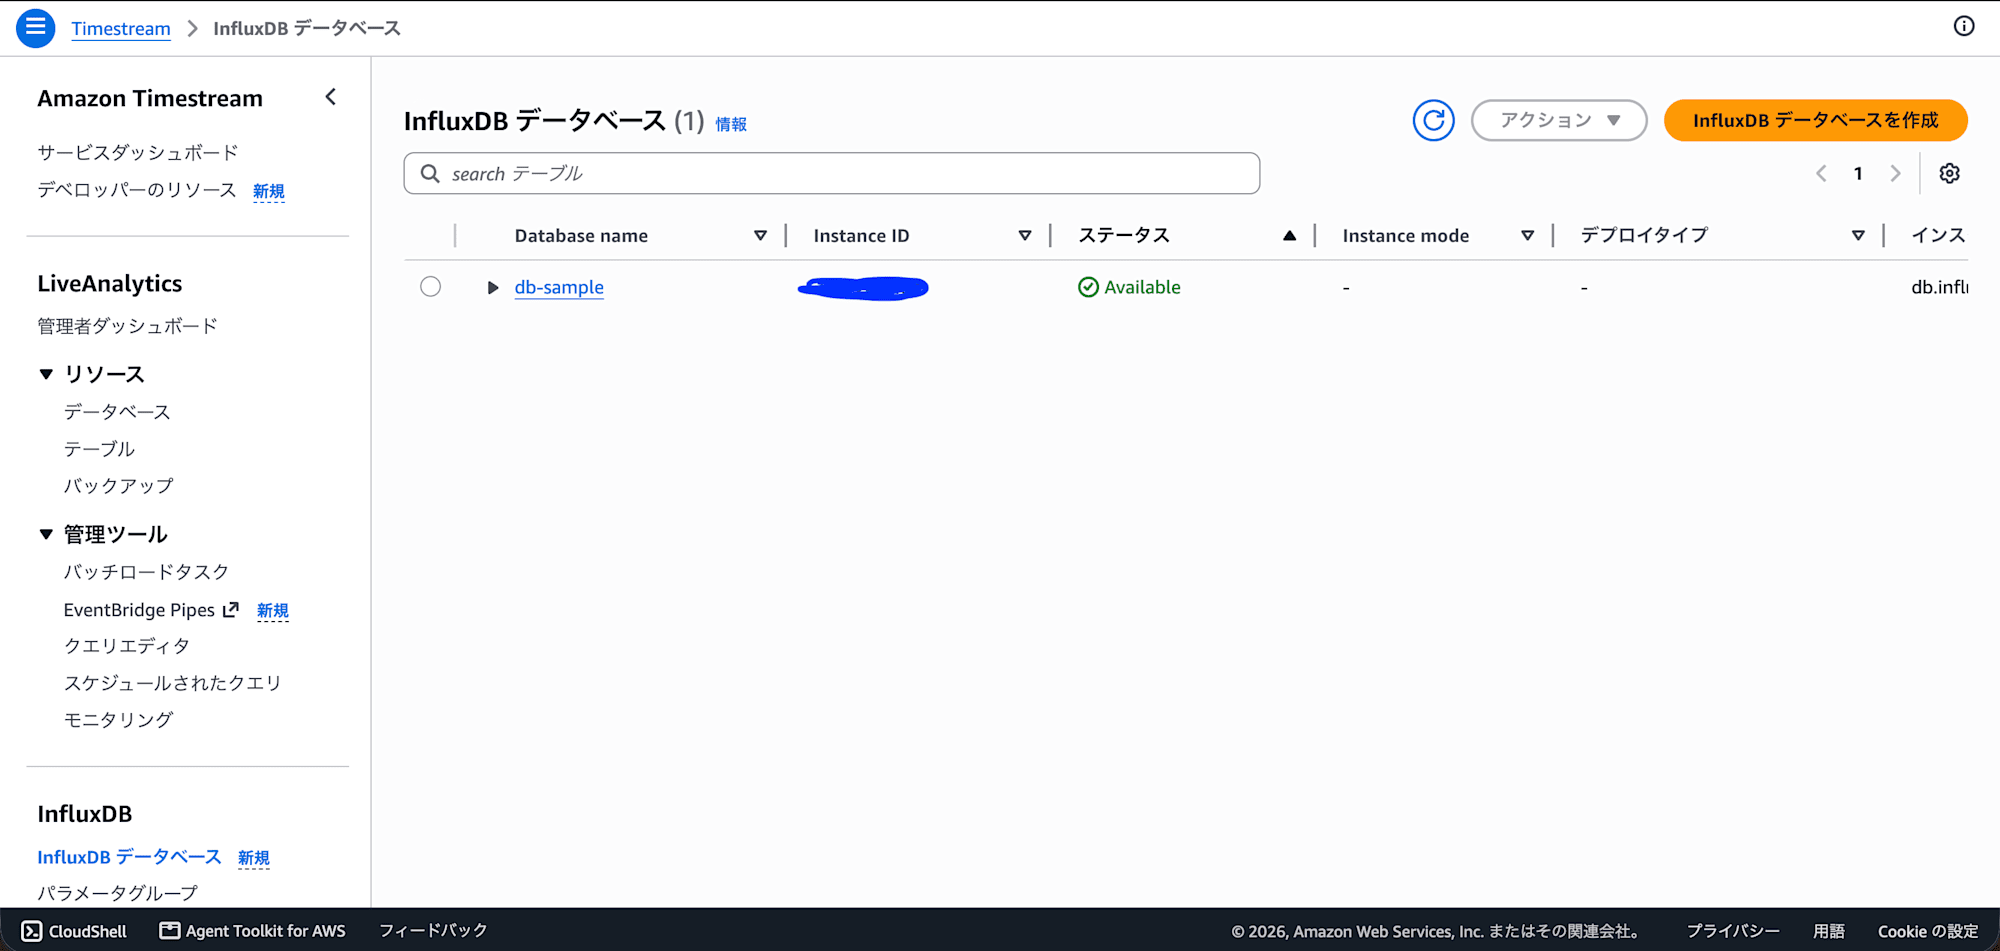Open パラメータグループ in sidebar
Image resolution: width=2000 pixels, height=951 pixels.
(118, 893)
